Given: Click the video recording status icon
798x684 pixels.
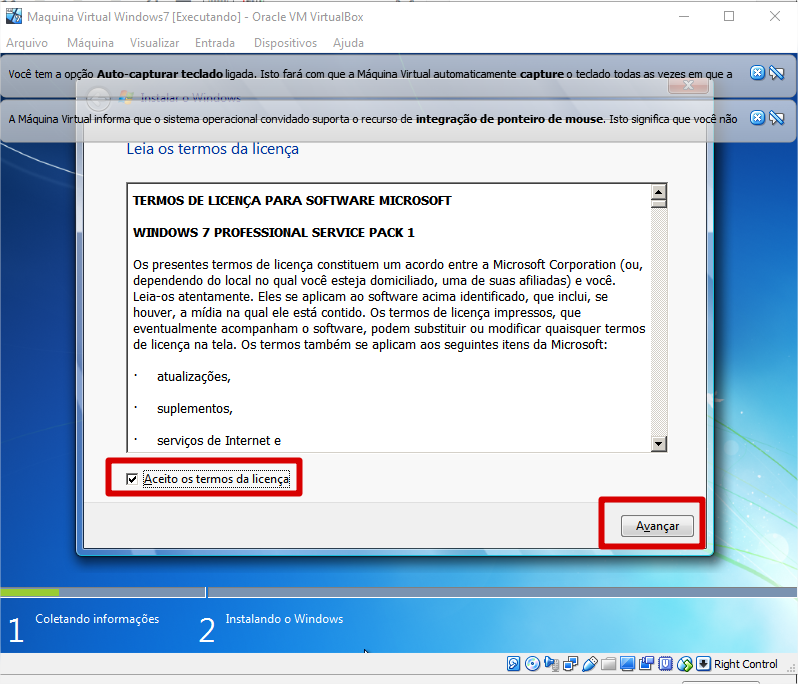Looking at the screenshot, I should click(x=647, y=664).
